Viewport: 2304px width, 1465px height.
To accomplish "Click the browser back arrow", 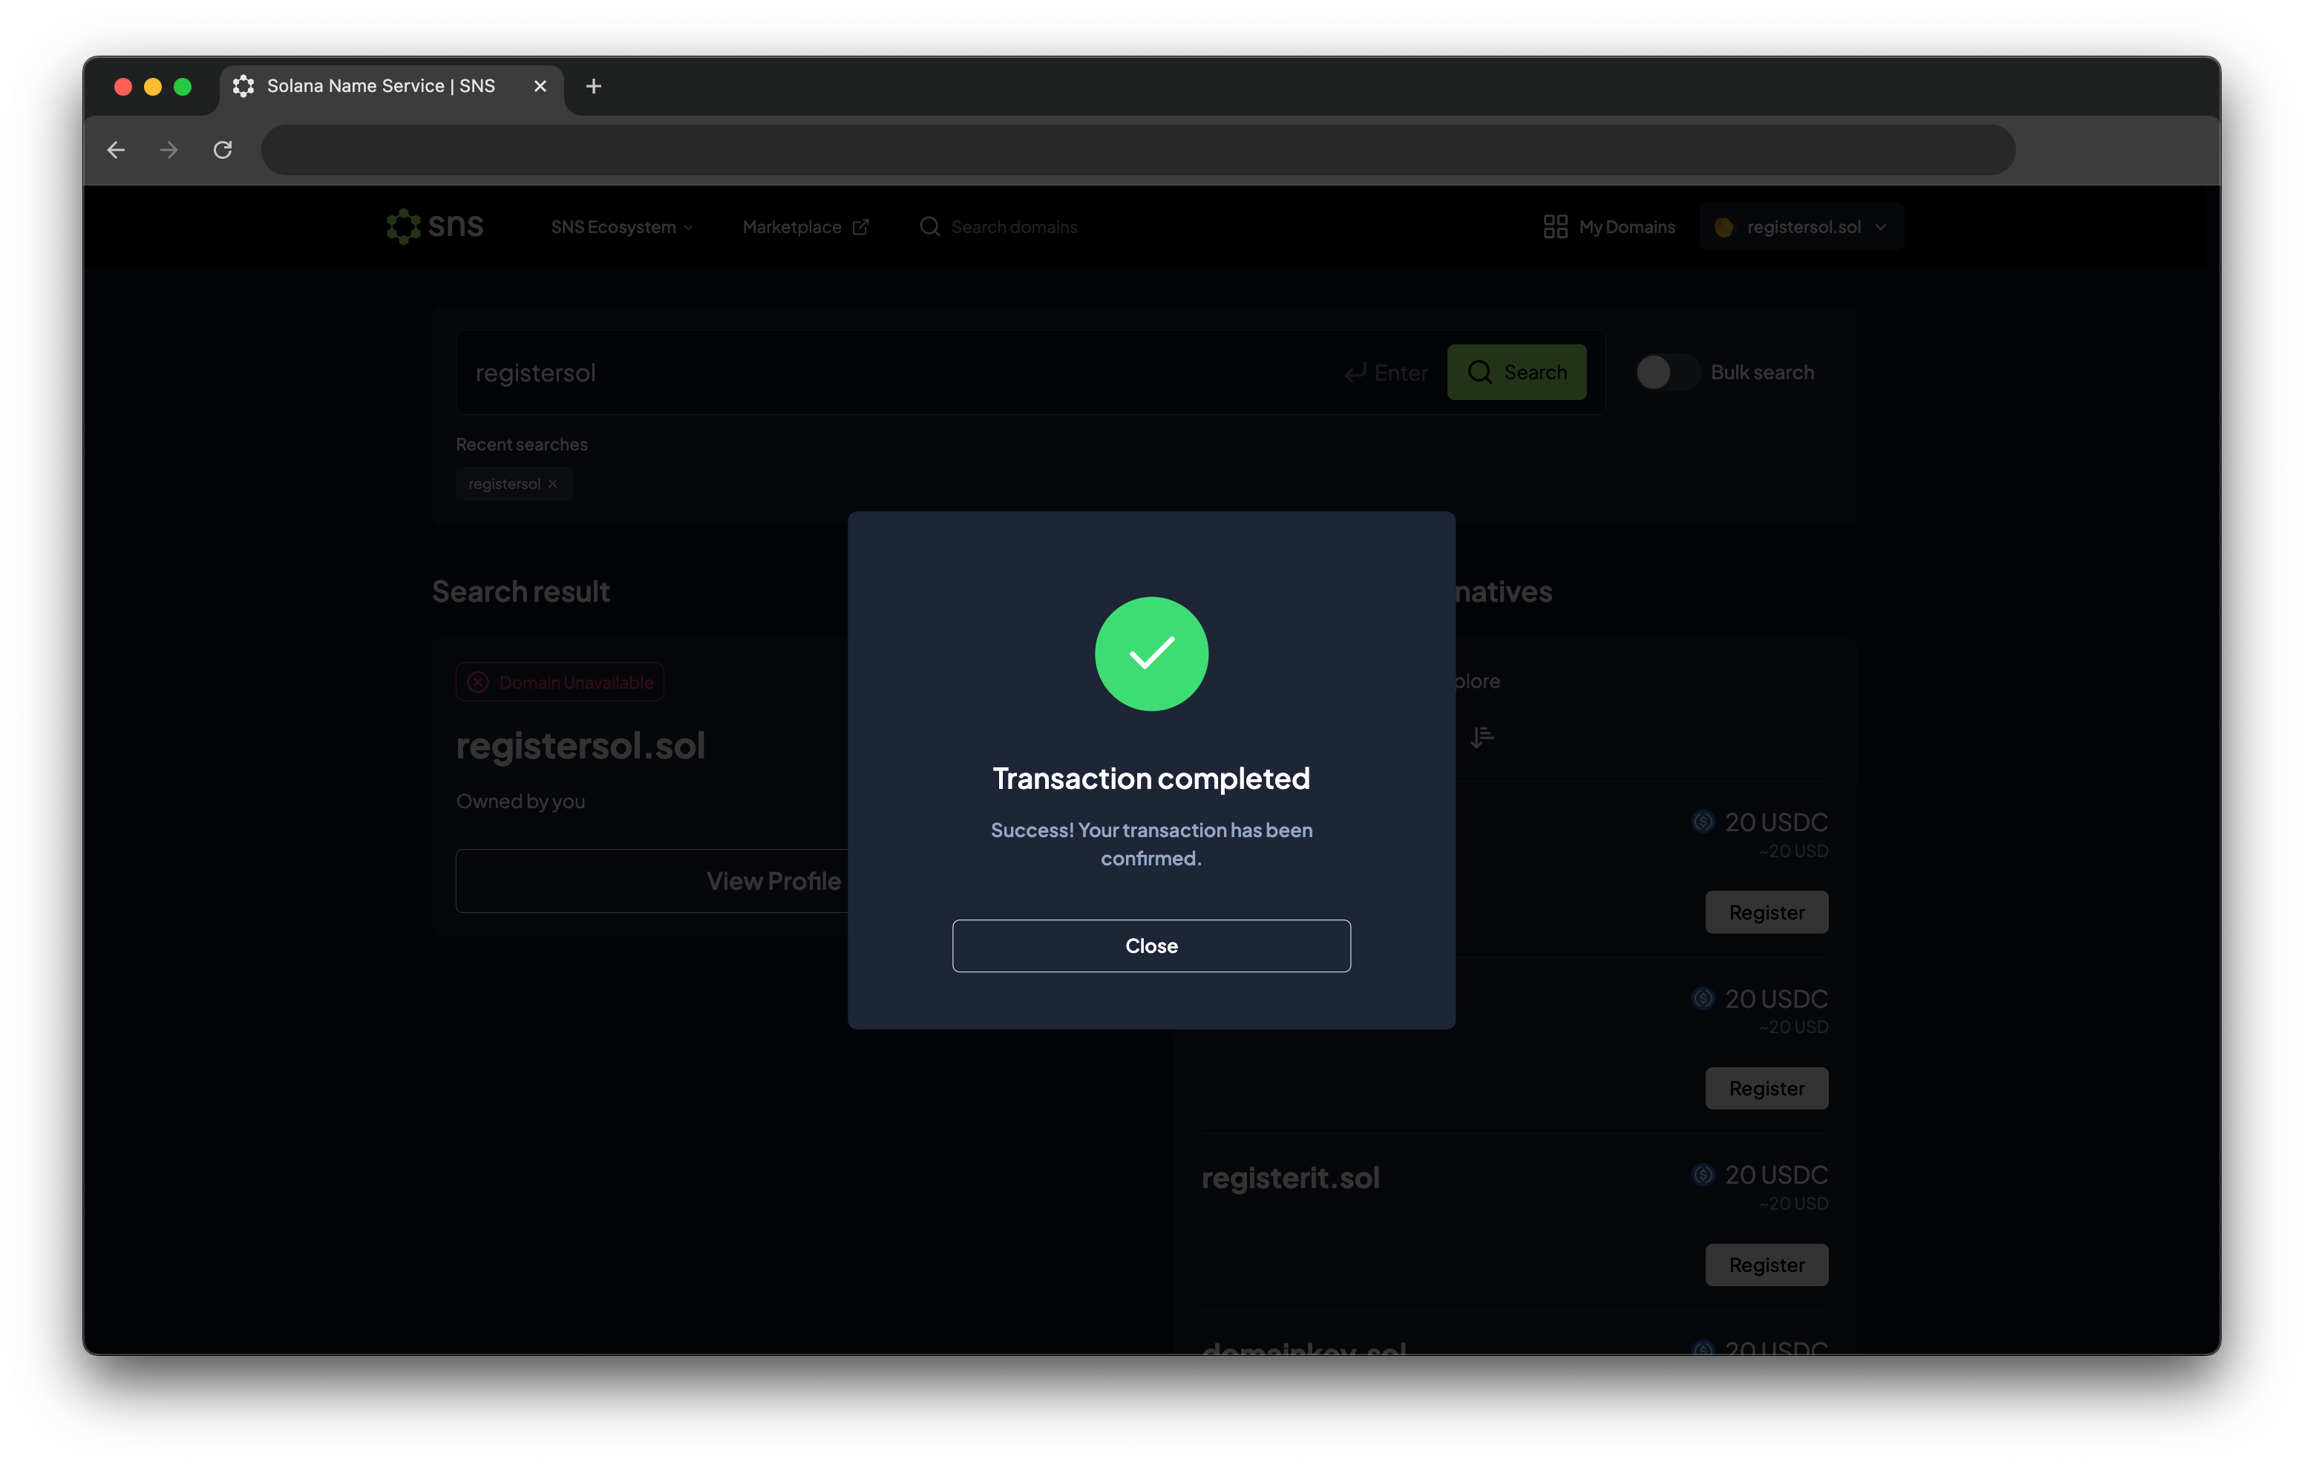I will [116, 150].
